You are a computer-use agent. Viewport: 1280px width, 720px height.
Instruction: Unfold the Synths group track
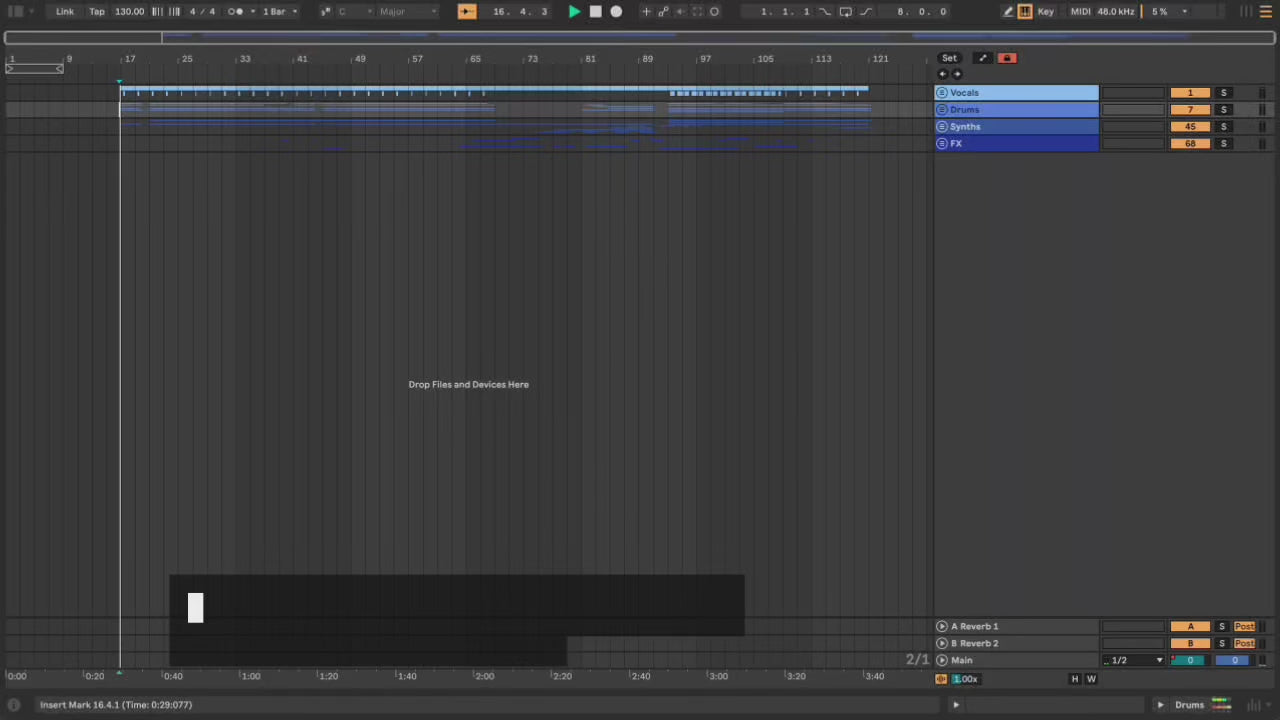click(942, 127)
